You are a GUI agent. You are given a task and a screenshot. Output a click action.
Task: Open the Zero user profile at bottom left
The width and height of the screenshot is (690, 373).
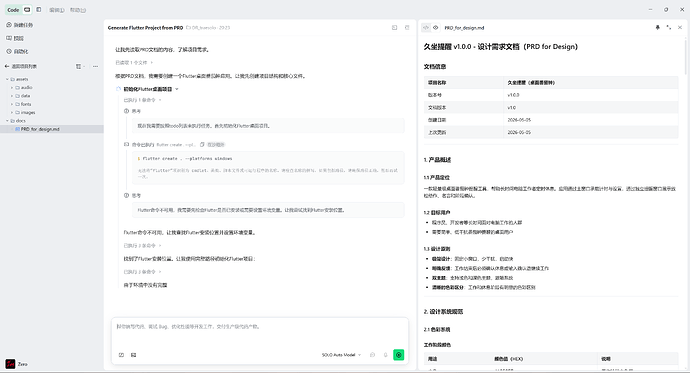(x=16, y=364)
